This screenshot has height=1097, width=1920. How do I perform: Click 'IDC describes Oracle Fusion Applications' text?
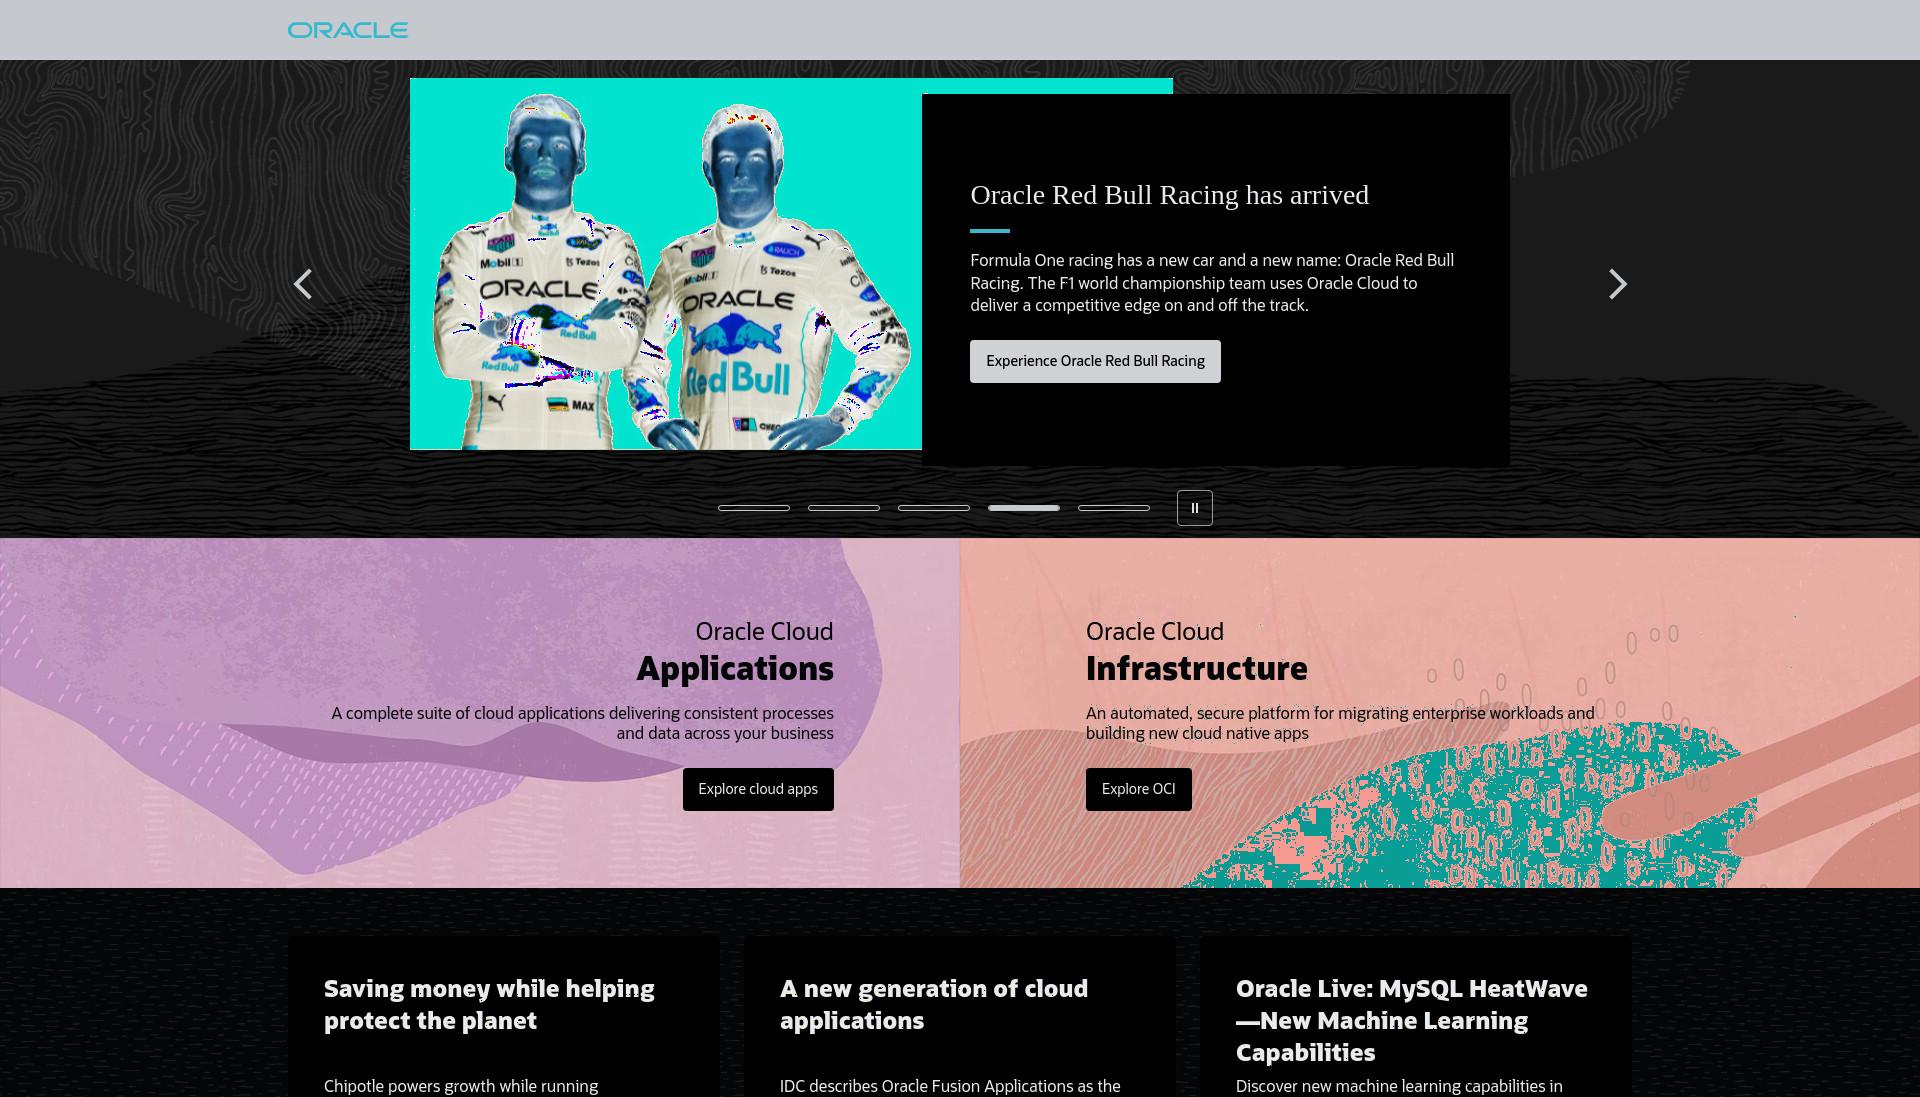pyautogui.click(x=950, y=1086)
